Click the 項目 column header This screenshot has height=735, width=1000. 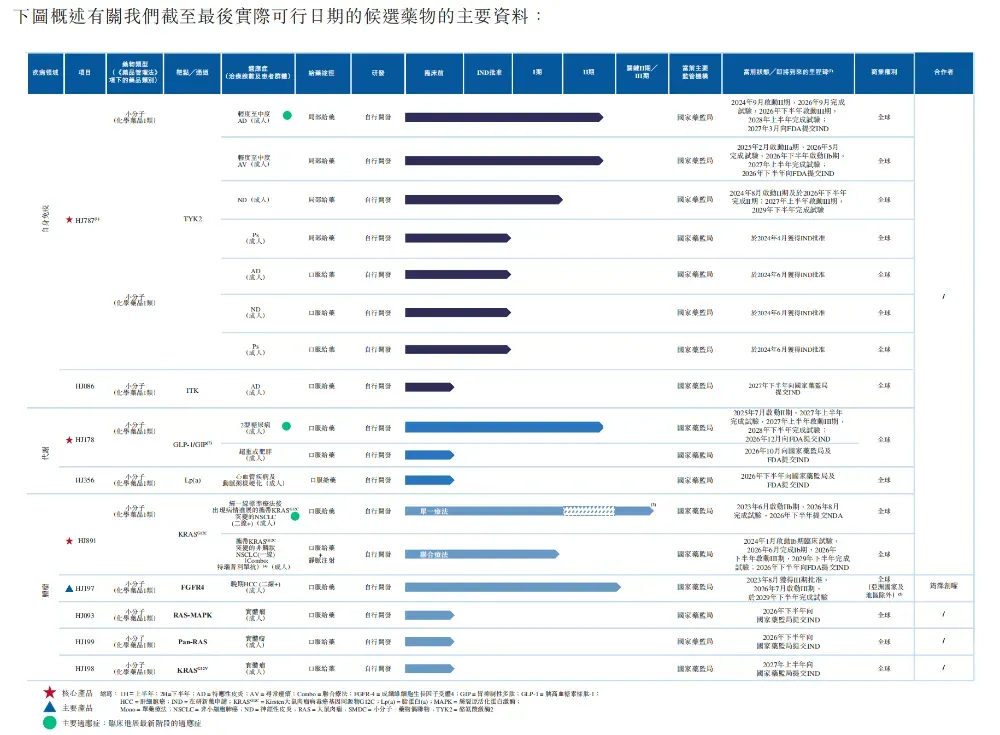click(x=85, y=73)
